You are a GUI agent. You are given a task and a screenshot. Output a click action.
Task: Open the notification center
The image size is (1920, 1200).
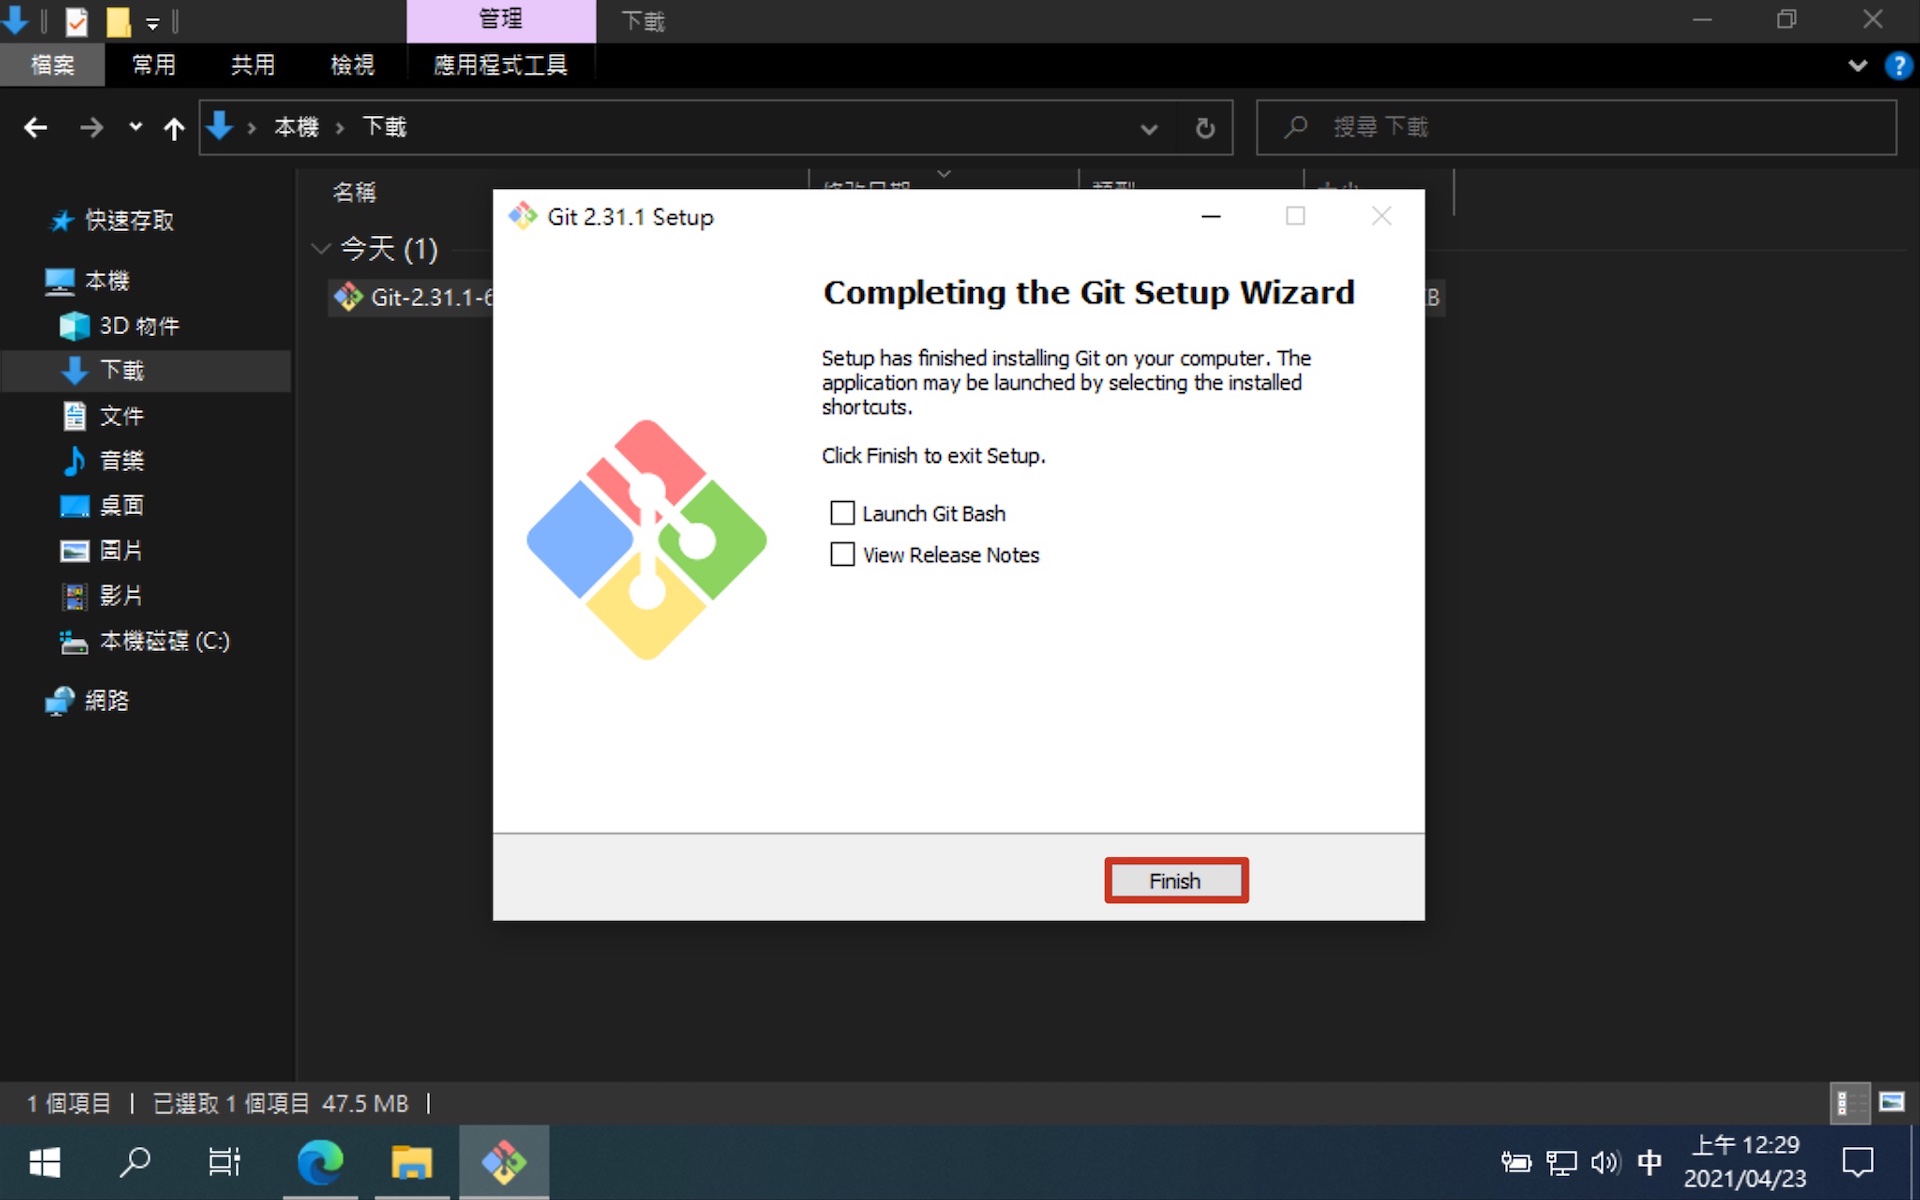1858,1163
